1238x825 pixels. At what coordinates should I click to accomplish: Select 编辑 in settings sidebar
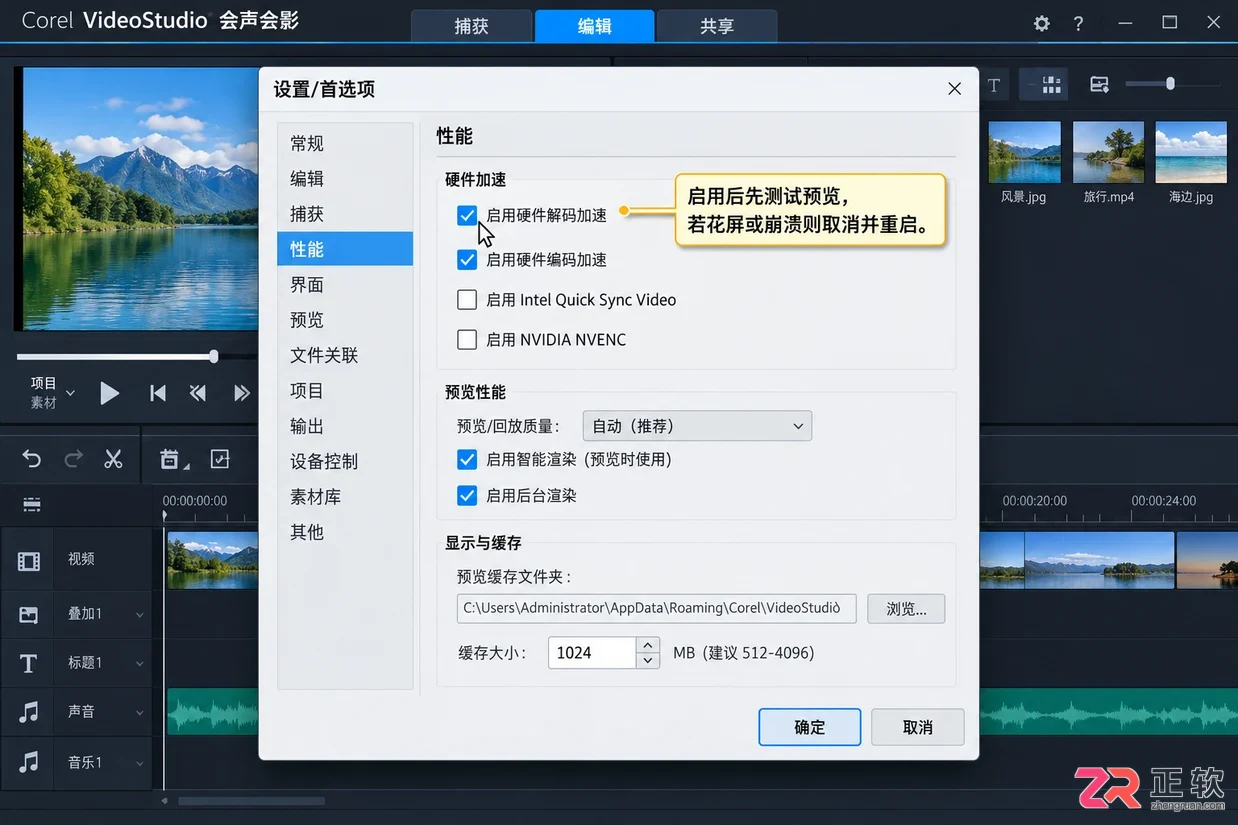(345, 178)
